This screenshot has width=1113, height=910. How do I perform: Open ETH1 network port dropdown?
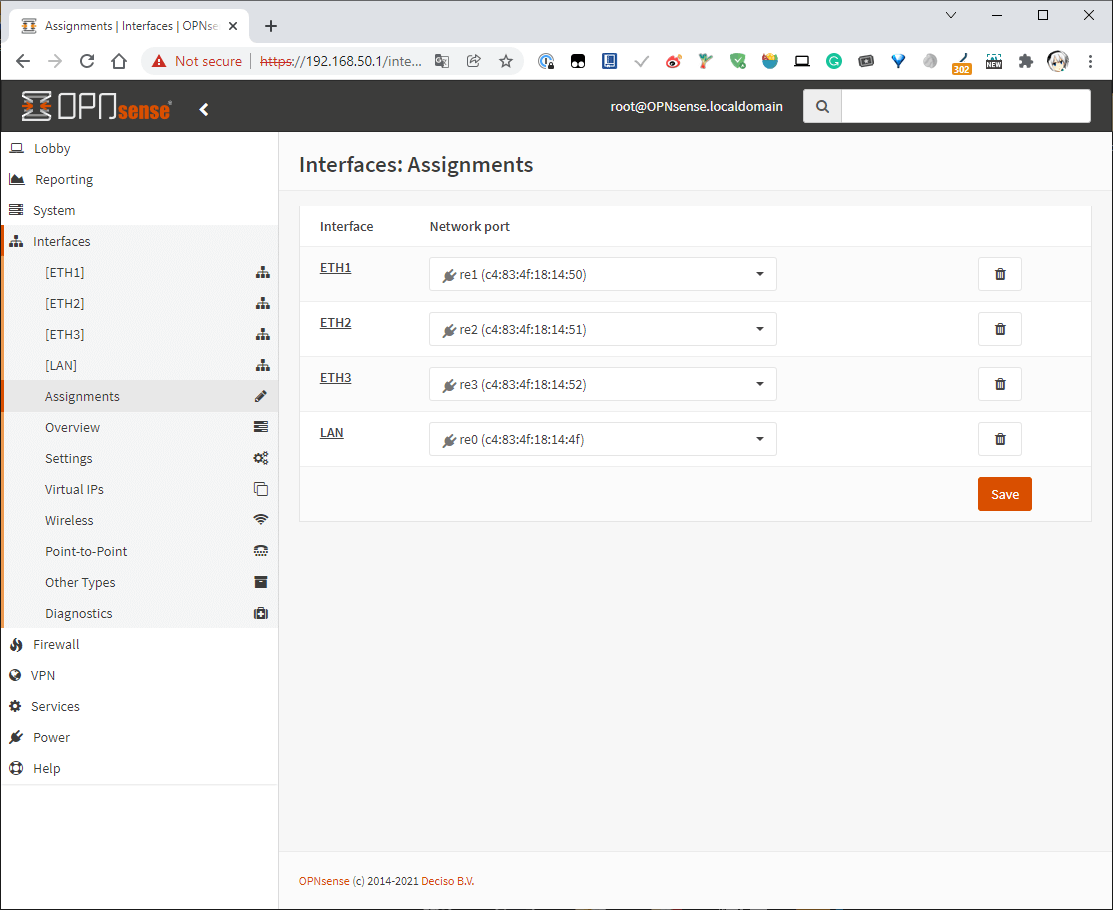tap(602, 274)
